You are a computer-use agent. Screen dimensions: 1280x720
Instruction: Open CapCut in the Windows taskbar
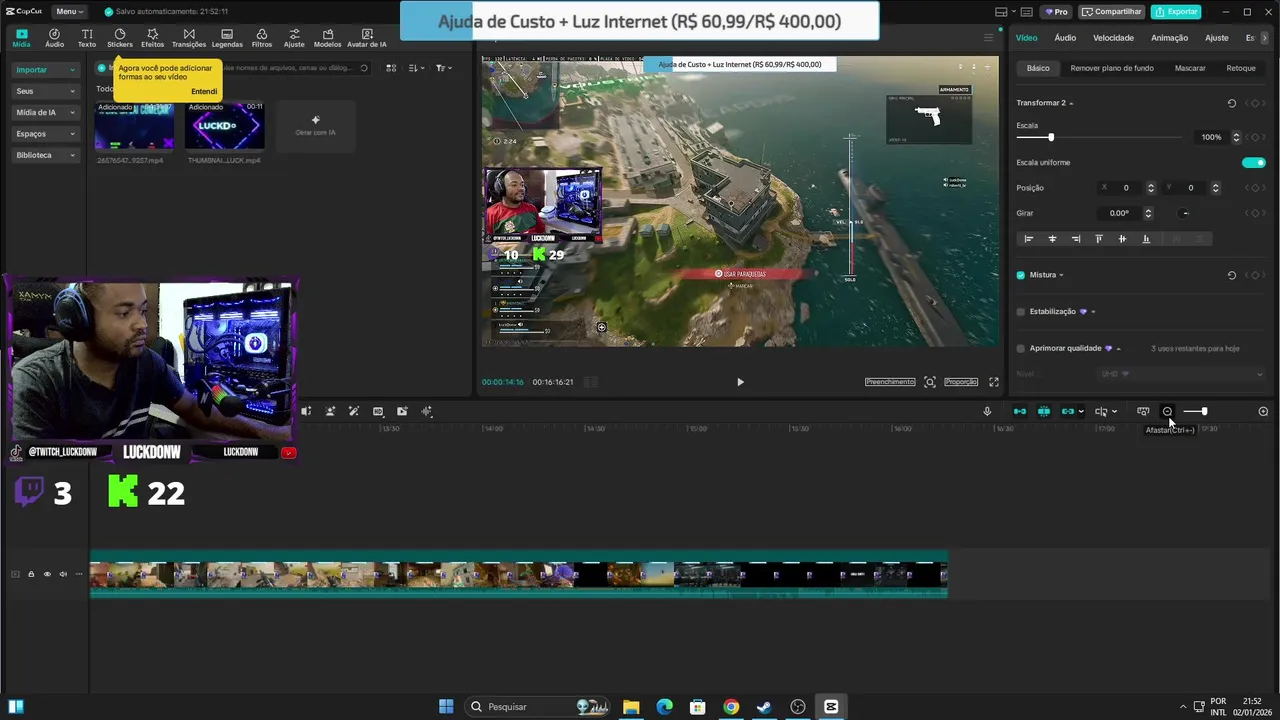[x=831, y=707]
